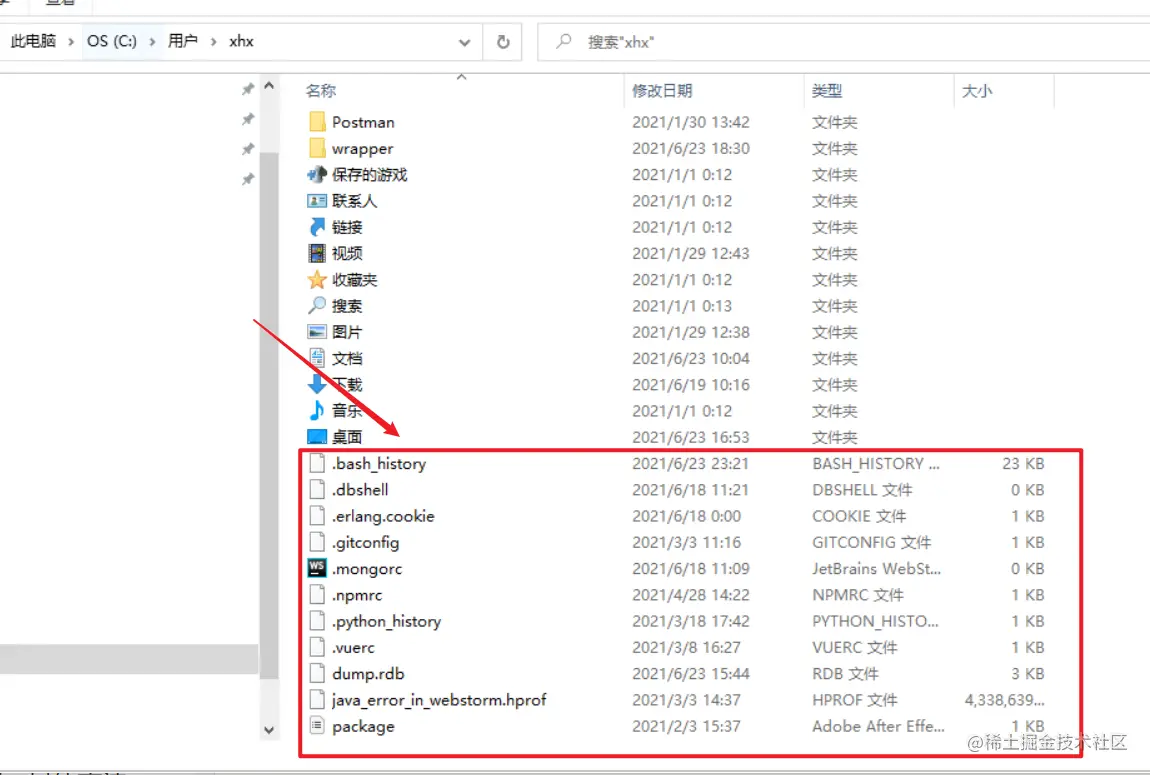Image resolution: width=1150 pixels, height=775 pixels.
Task: Select the 音乐 music note icon
Action: tap(317, 410)
